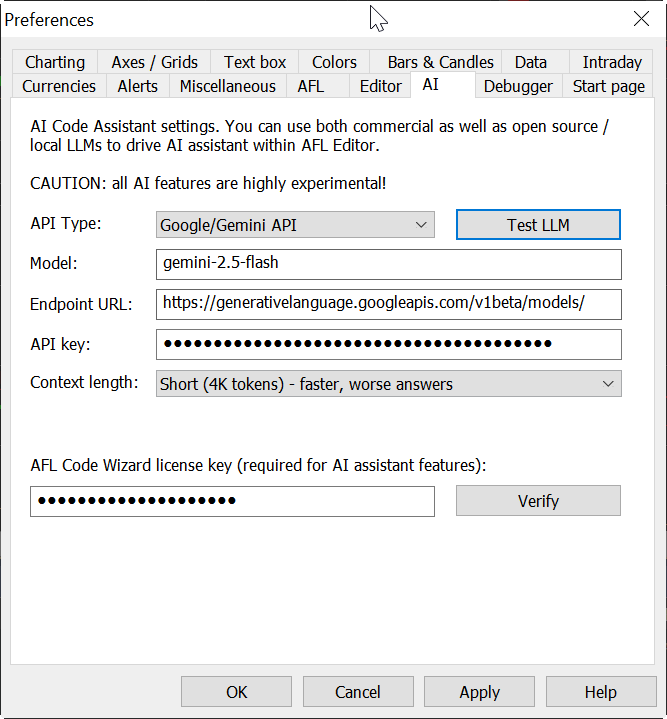The width and height of the screenshot is (667, 719).
Task: Switch to the Editor tab
Action: coord(380,86)
